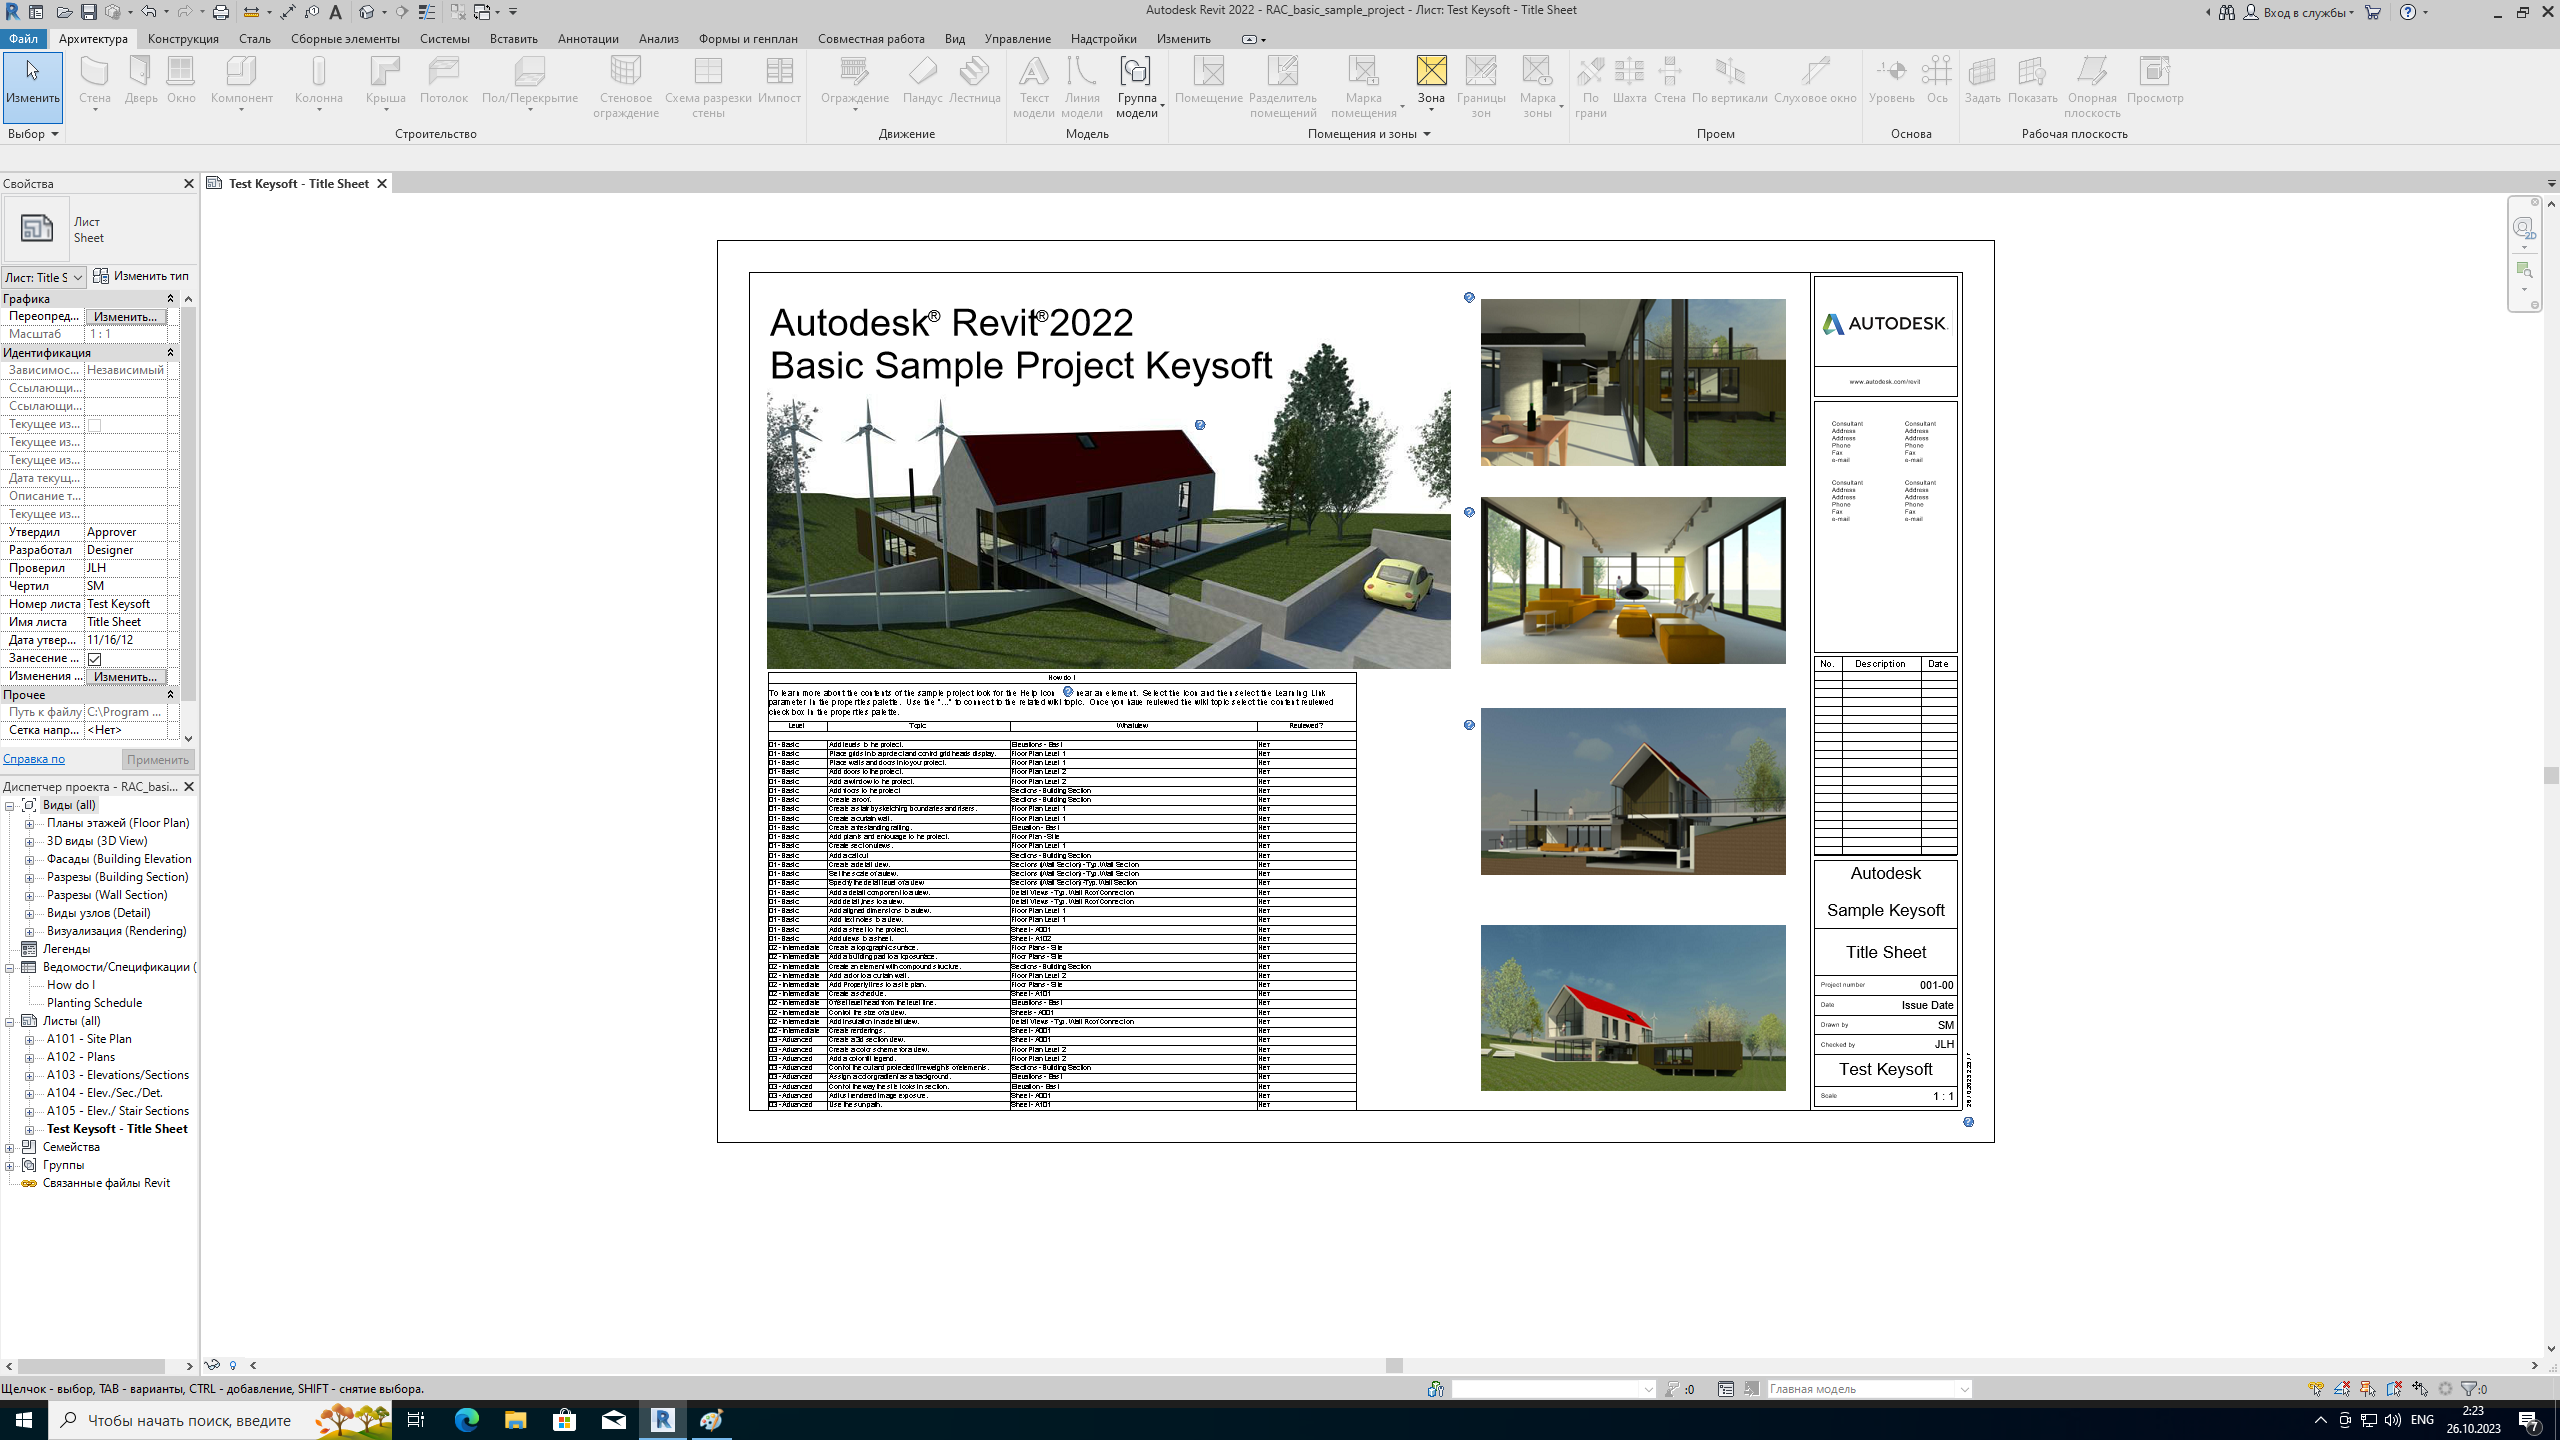
Task: Open the Лист: Title Sheet instance dropdown
Action: (x=43, y=277)
